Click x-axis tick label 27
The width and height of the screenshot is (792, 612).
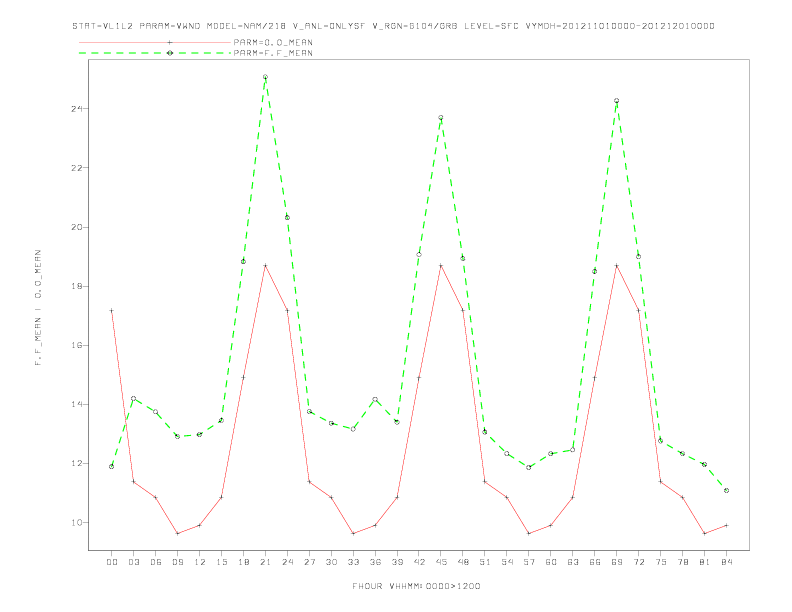tap(309, 562)
